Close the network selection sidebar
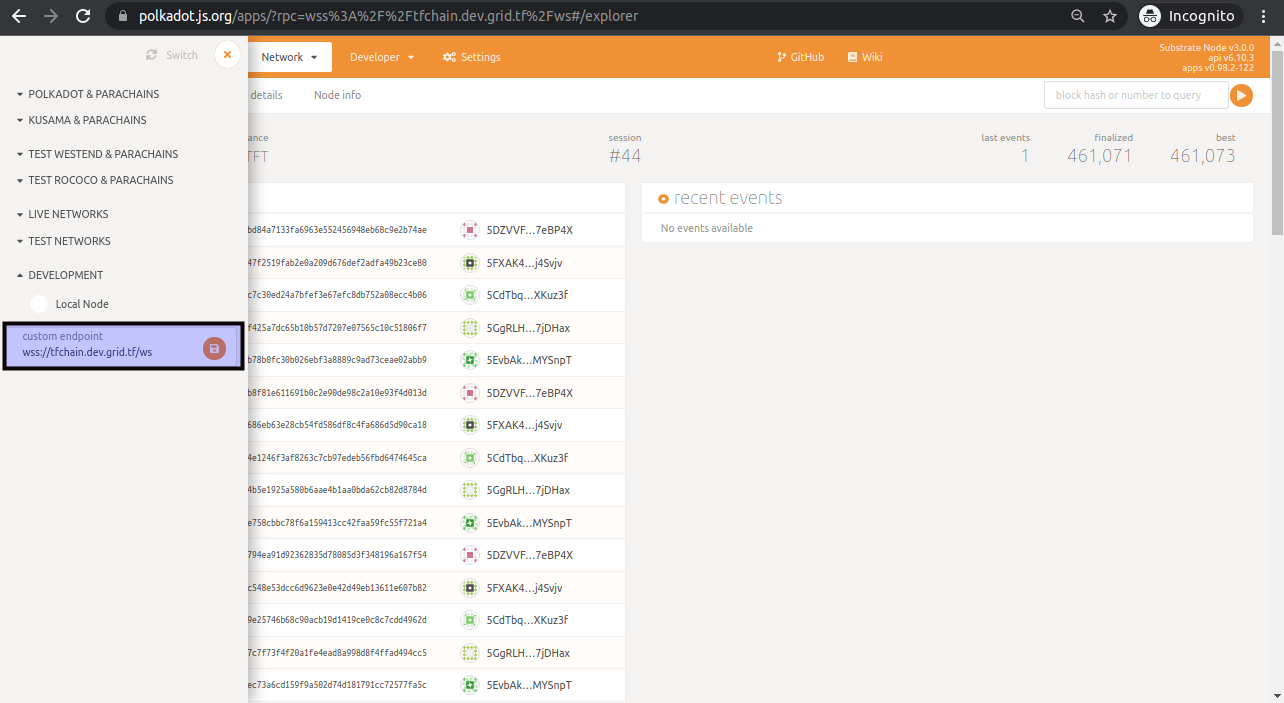This screenshot has width=1284, height=703. 228,55
